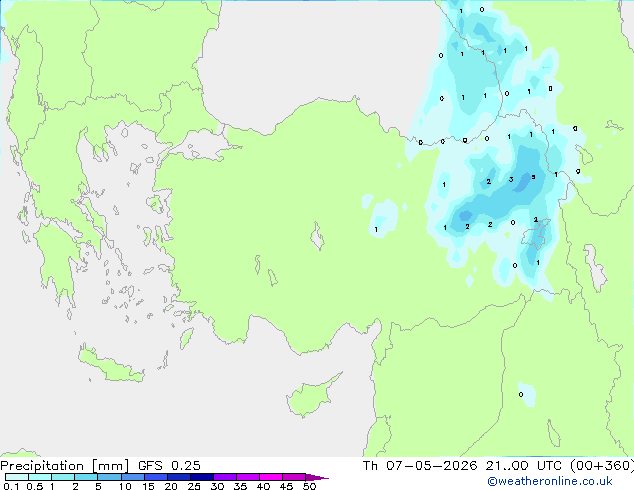Click the 20–25 mm legend swatch
The width and height of the screenshot is (634, 490).
(x=179, y=477)
